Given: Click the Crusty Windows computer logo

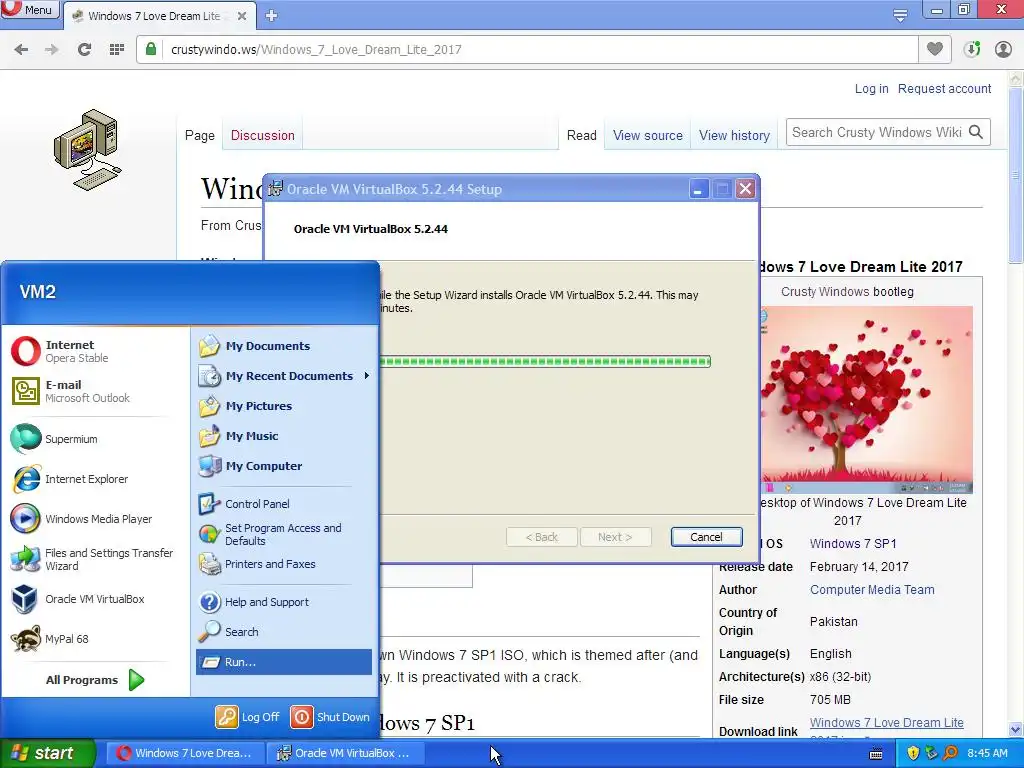Looking at the screenshot, I should (x=88, y=150).
